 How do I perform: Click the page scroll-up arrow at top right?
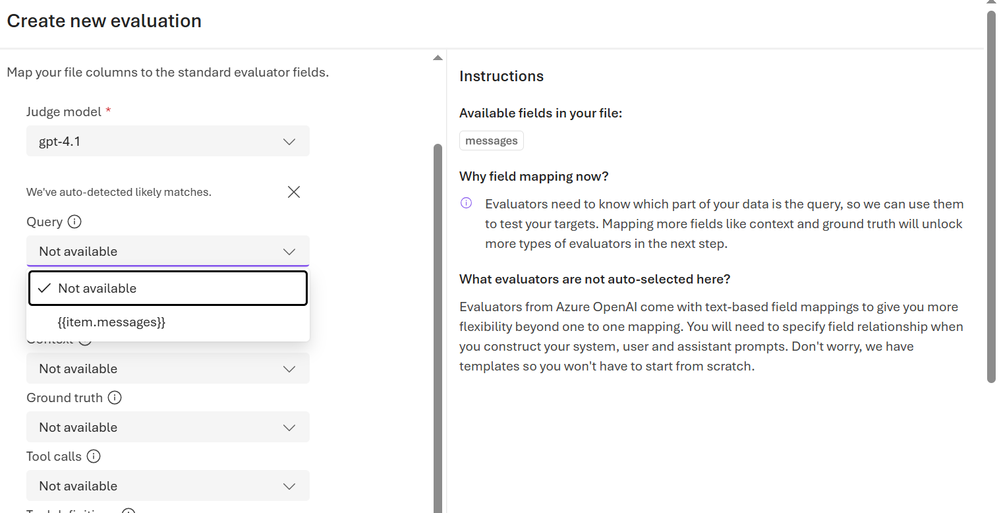tap(990, 5)
